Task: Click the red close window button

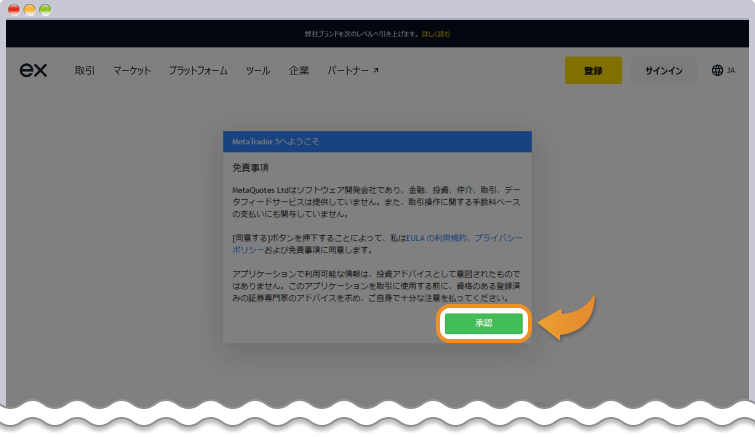Action: pyautogui.click(x=14, y=10)
